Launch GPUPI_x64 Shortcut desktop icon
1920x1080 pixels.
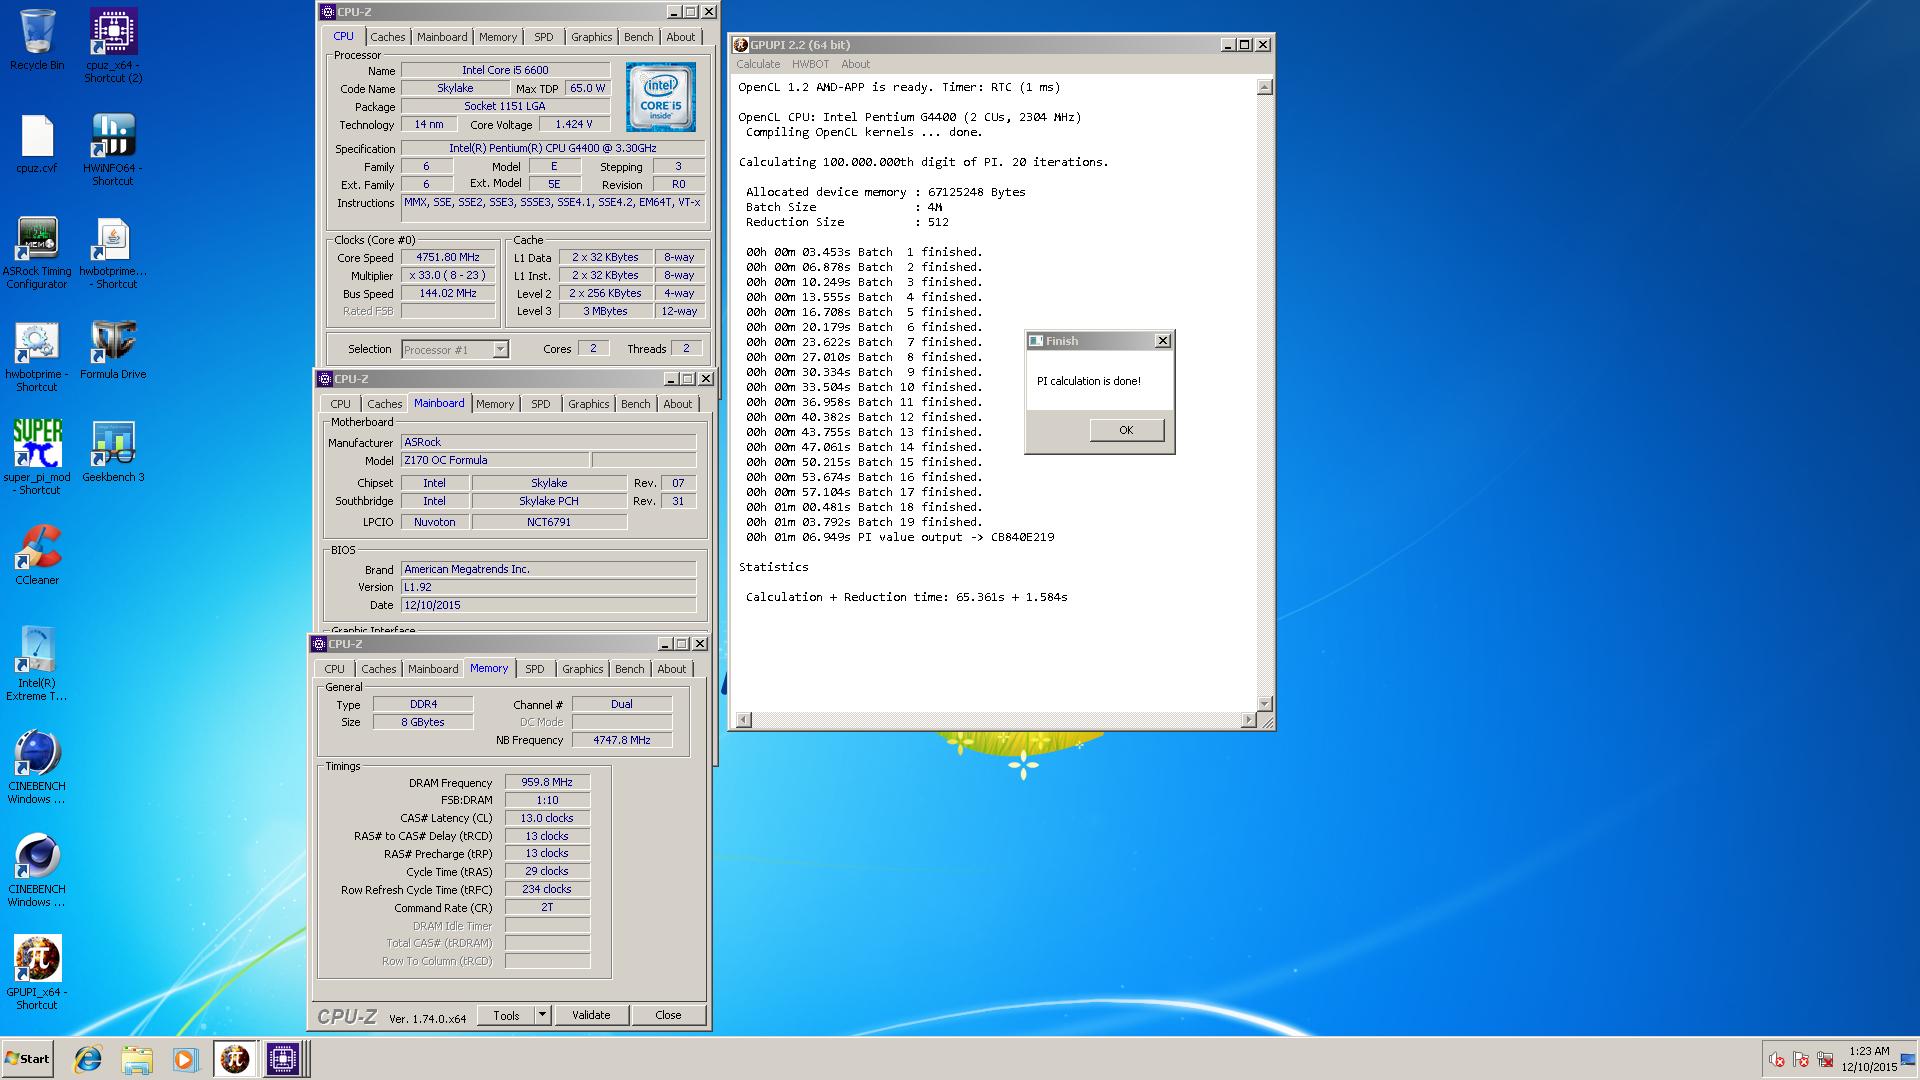[x=37, y=972]
